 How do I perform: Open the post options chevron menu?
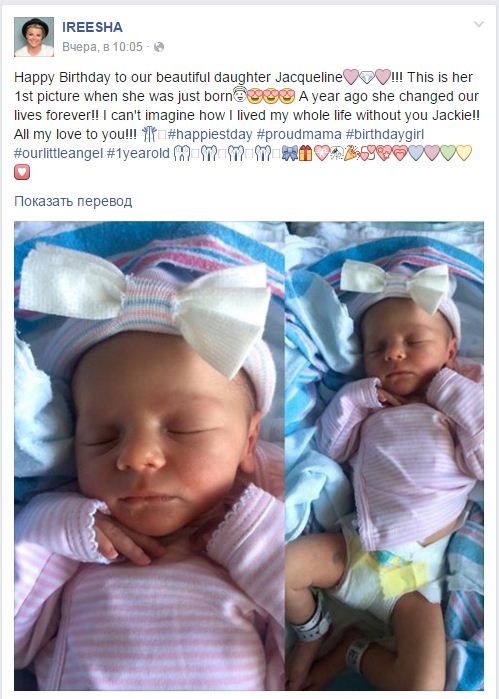tap(478, 24)
